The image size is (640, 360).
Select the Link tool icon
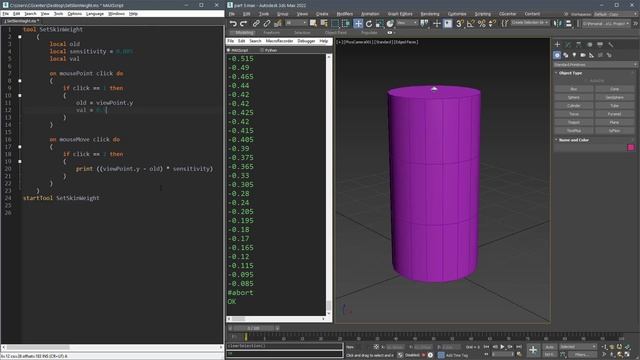256,24
